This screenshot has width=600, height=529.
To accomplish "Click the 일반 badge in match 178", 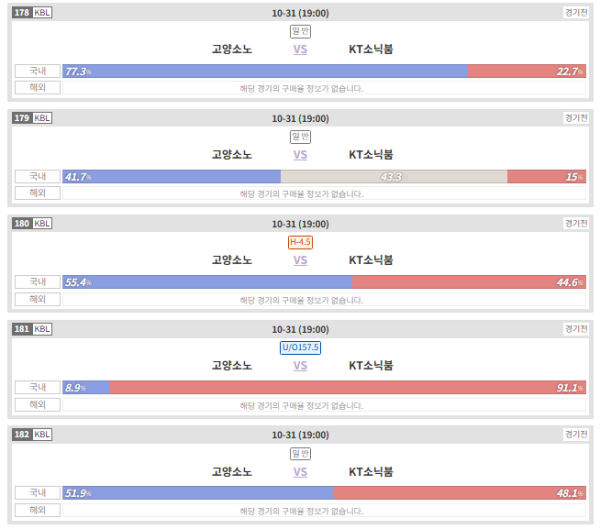I will click(300, 31).
